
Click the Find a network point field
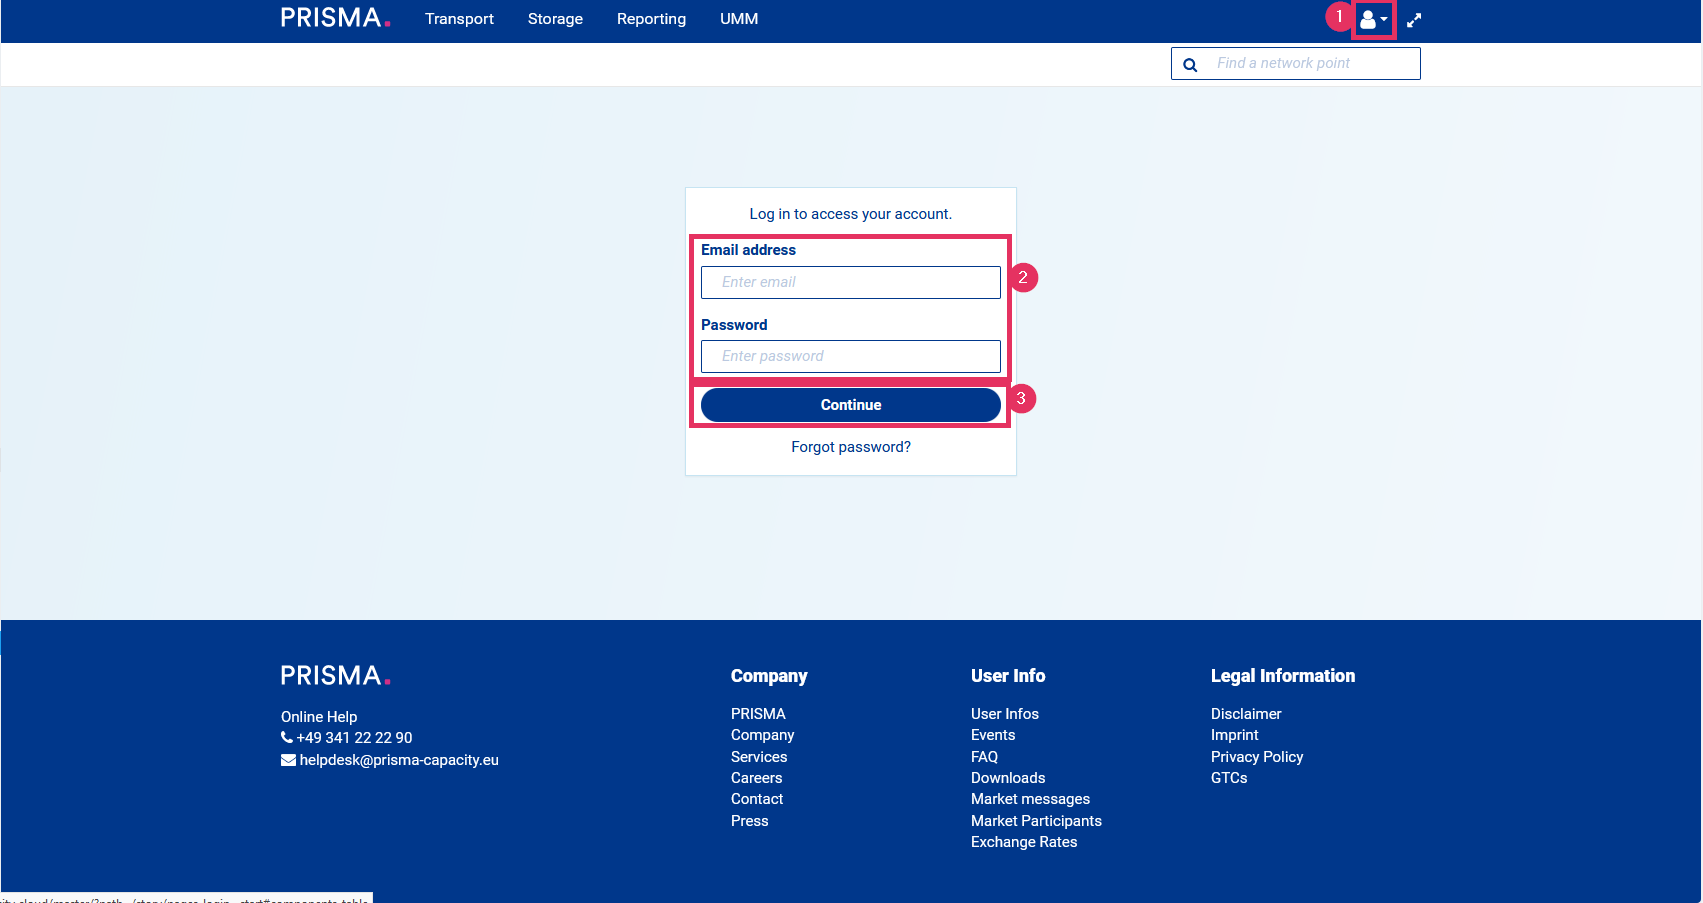(1310, 63)
